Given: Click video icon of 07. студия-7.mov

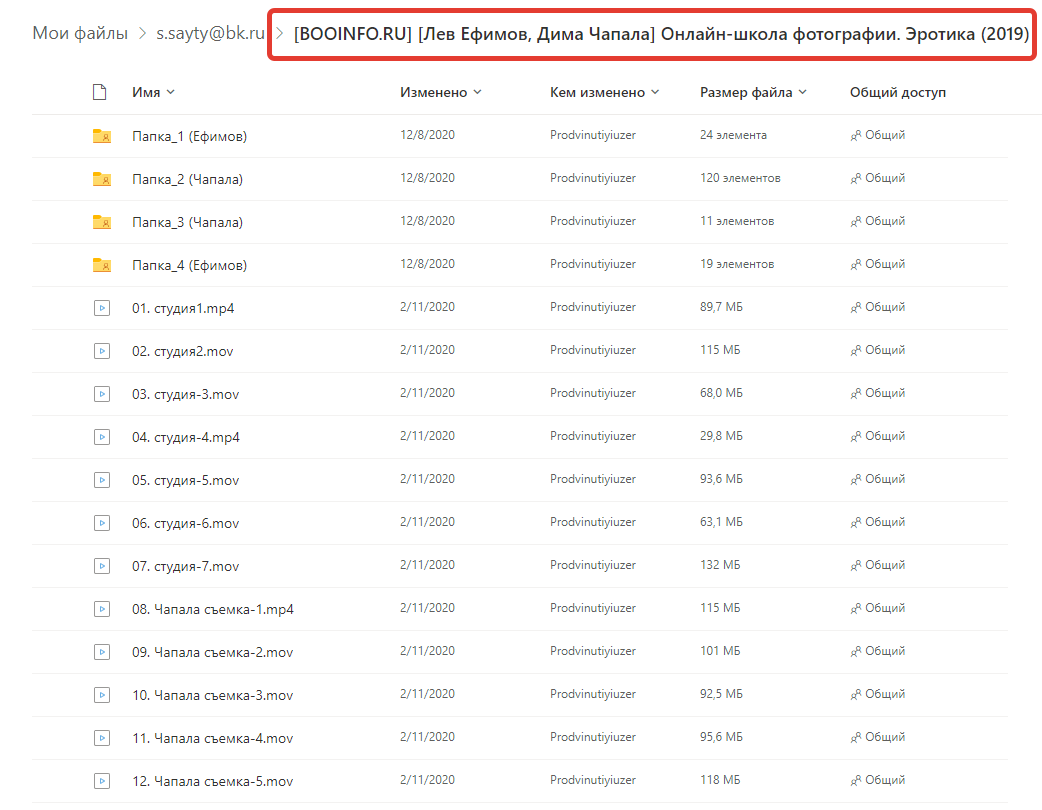Looking at the screenshot, I should click(102, 566).
